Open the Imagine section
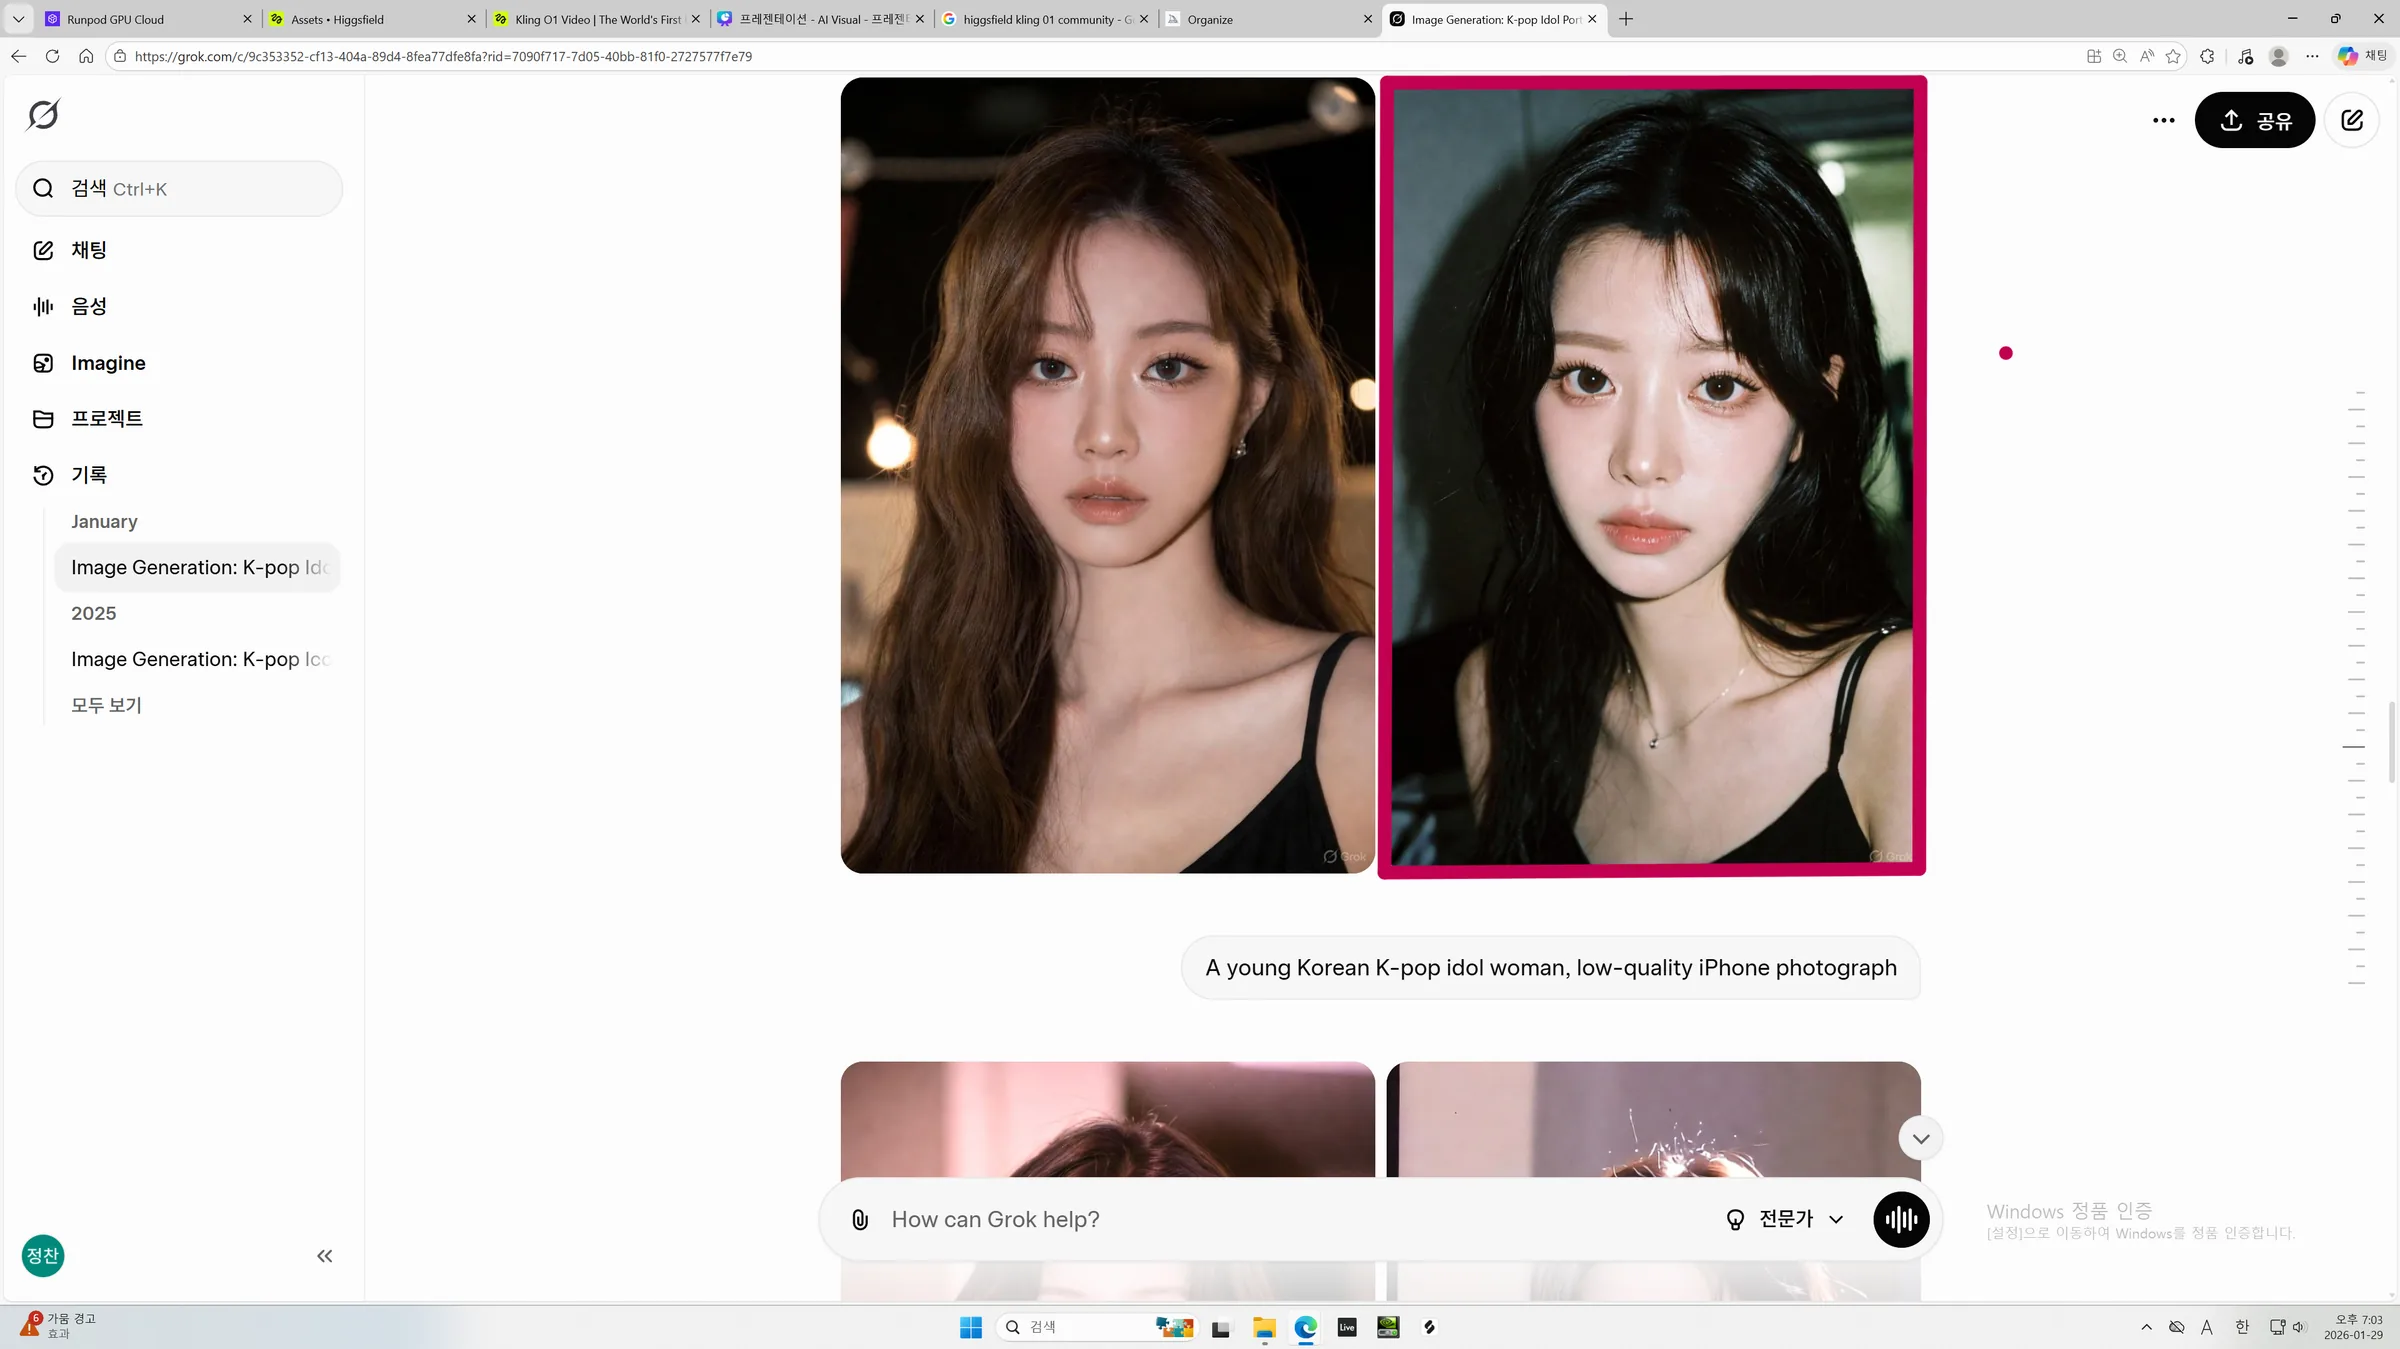This screenshot has height=1349, width=2400. (x=107, y=363)
